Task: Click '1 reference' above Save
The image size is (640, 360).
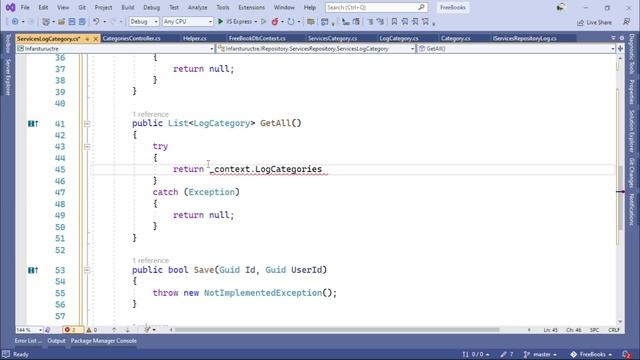Action: click(x=150, y=260)
